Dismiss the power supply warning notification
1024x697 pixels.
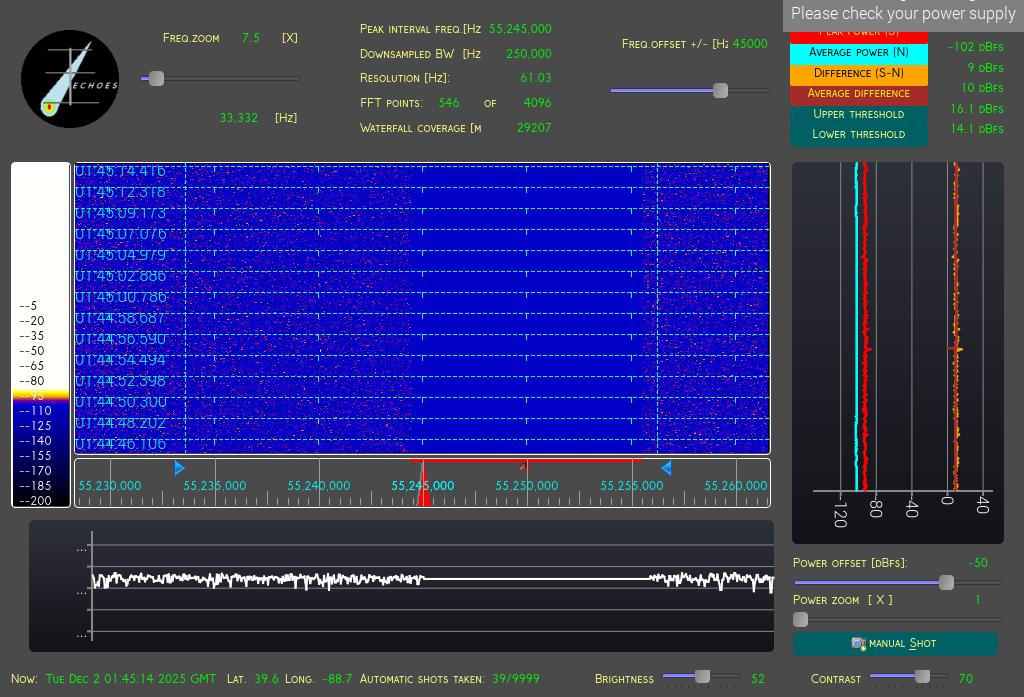click(903, 14)
